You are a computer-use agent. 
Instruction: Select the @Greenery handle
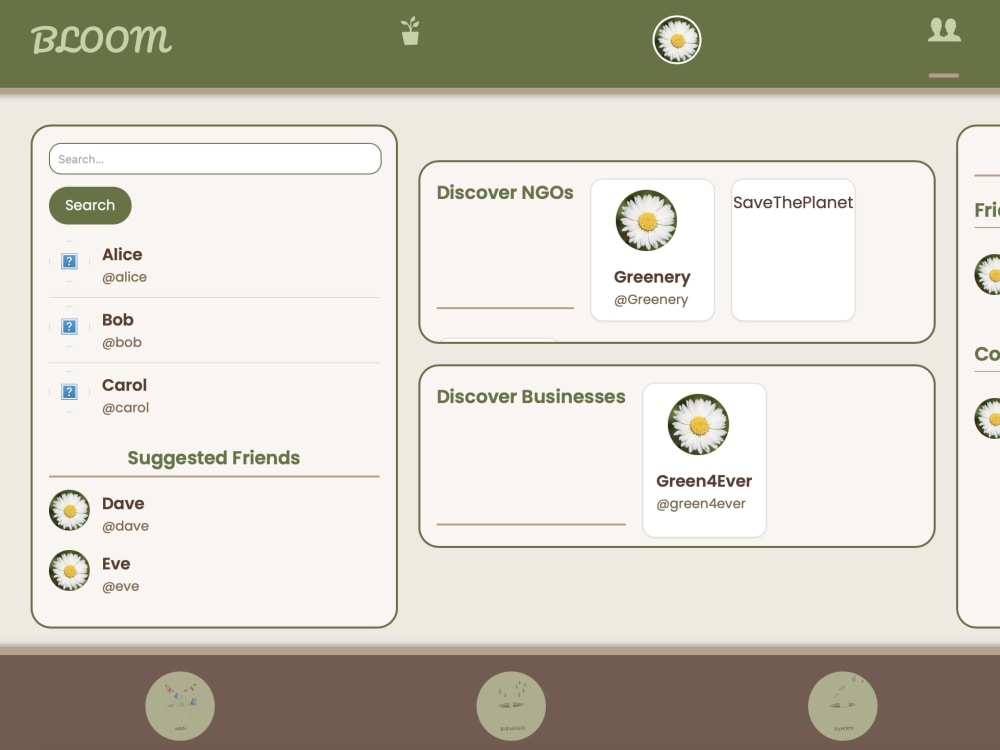651,300
